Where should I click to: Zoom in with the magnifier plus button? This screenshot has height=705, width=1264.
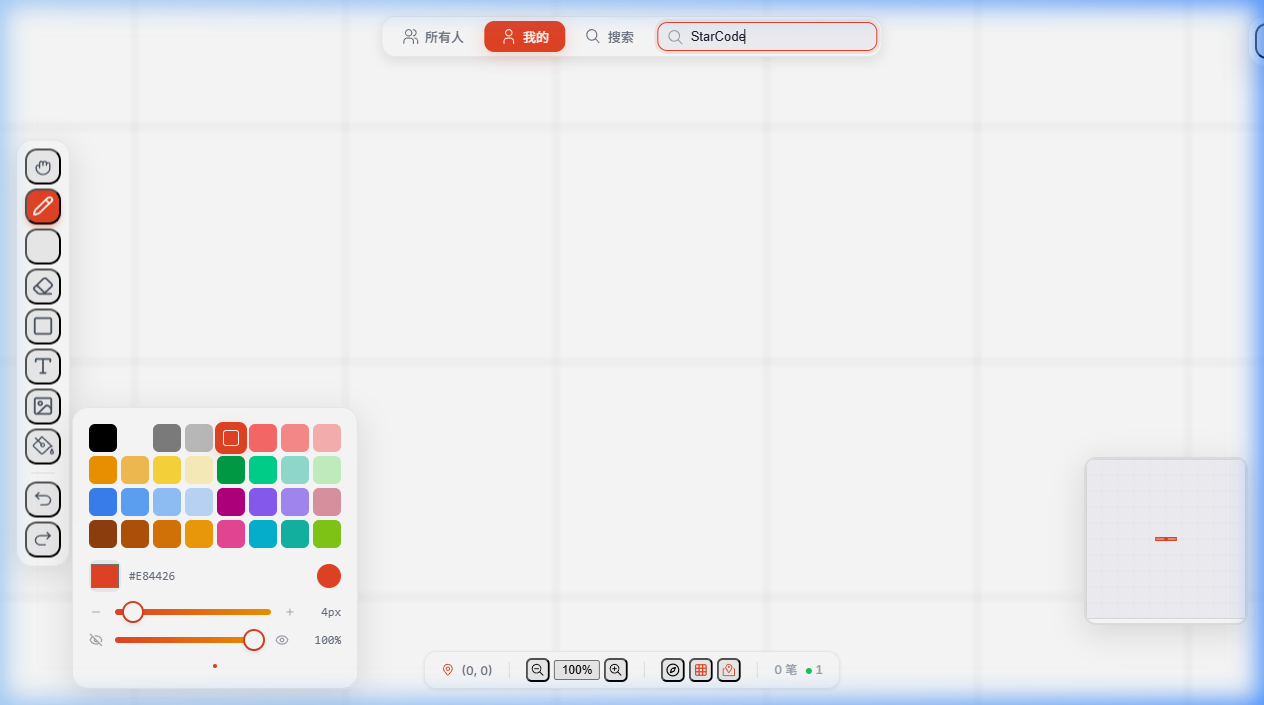click(616, 670)
